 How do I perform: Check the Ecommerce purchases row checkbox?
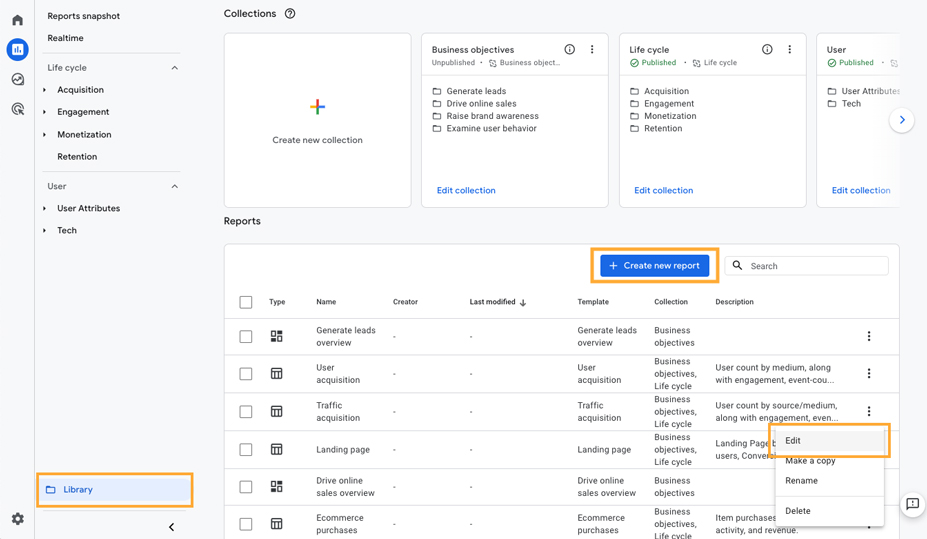click(246, 524)
